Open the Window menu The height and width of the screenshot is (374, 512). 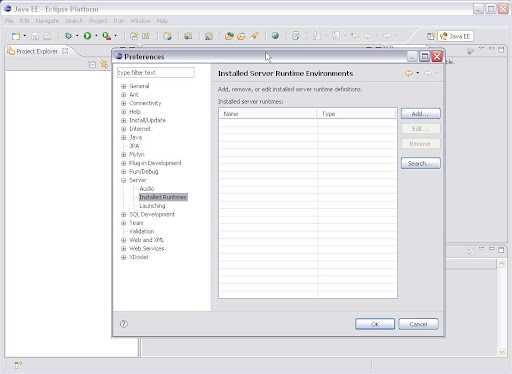141,21
